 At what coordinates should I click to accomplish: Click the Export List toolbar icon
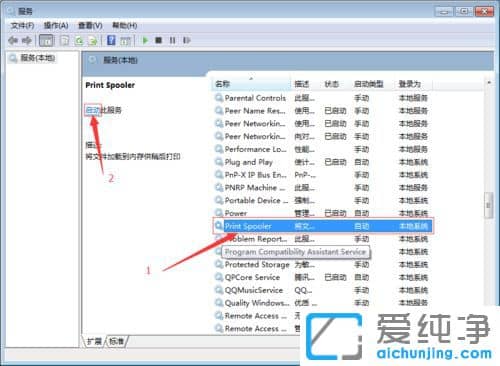(93, 41)
